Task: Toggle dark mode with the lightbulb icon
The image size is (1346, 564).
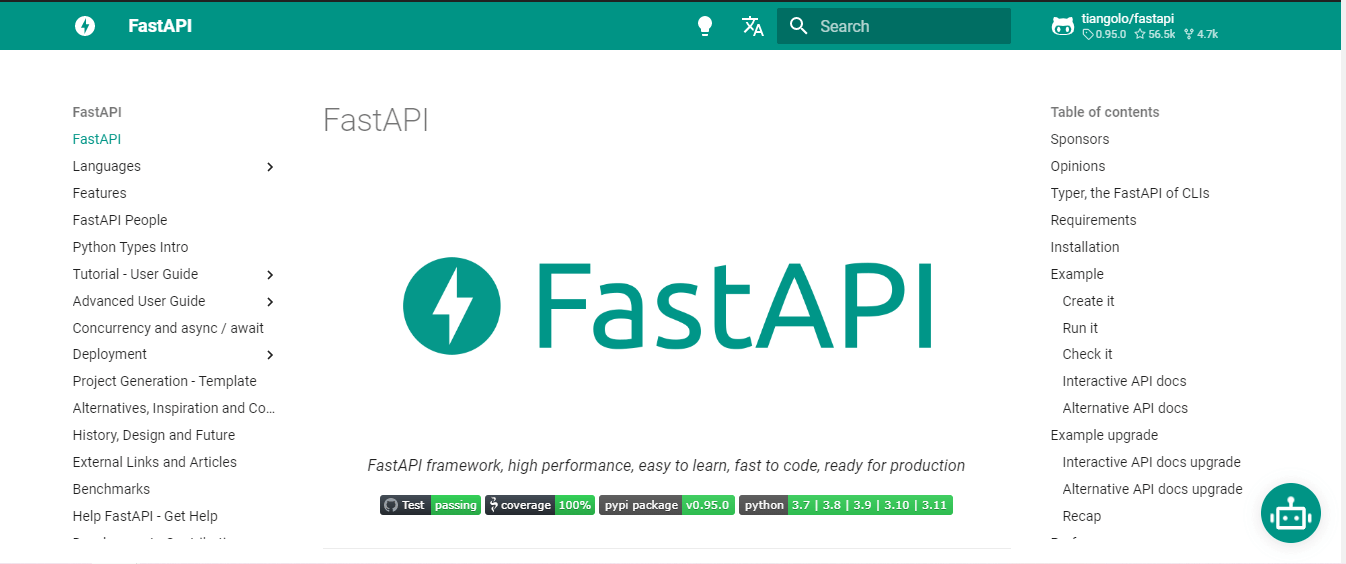Action: [705, 26]
